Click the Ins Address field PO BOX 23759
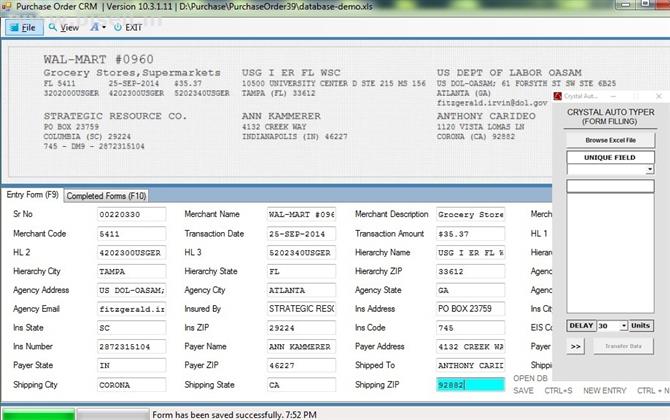This screenshot has height=420, width=670. click(x=470, y=309)
